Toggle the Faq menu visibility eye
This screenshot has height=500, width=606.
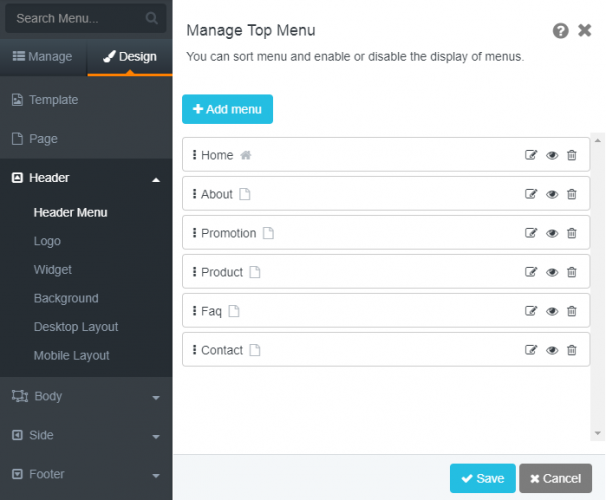coord(552,311)
